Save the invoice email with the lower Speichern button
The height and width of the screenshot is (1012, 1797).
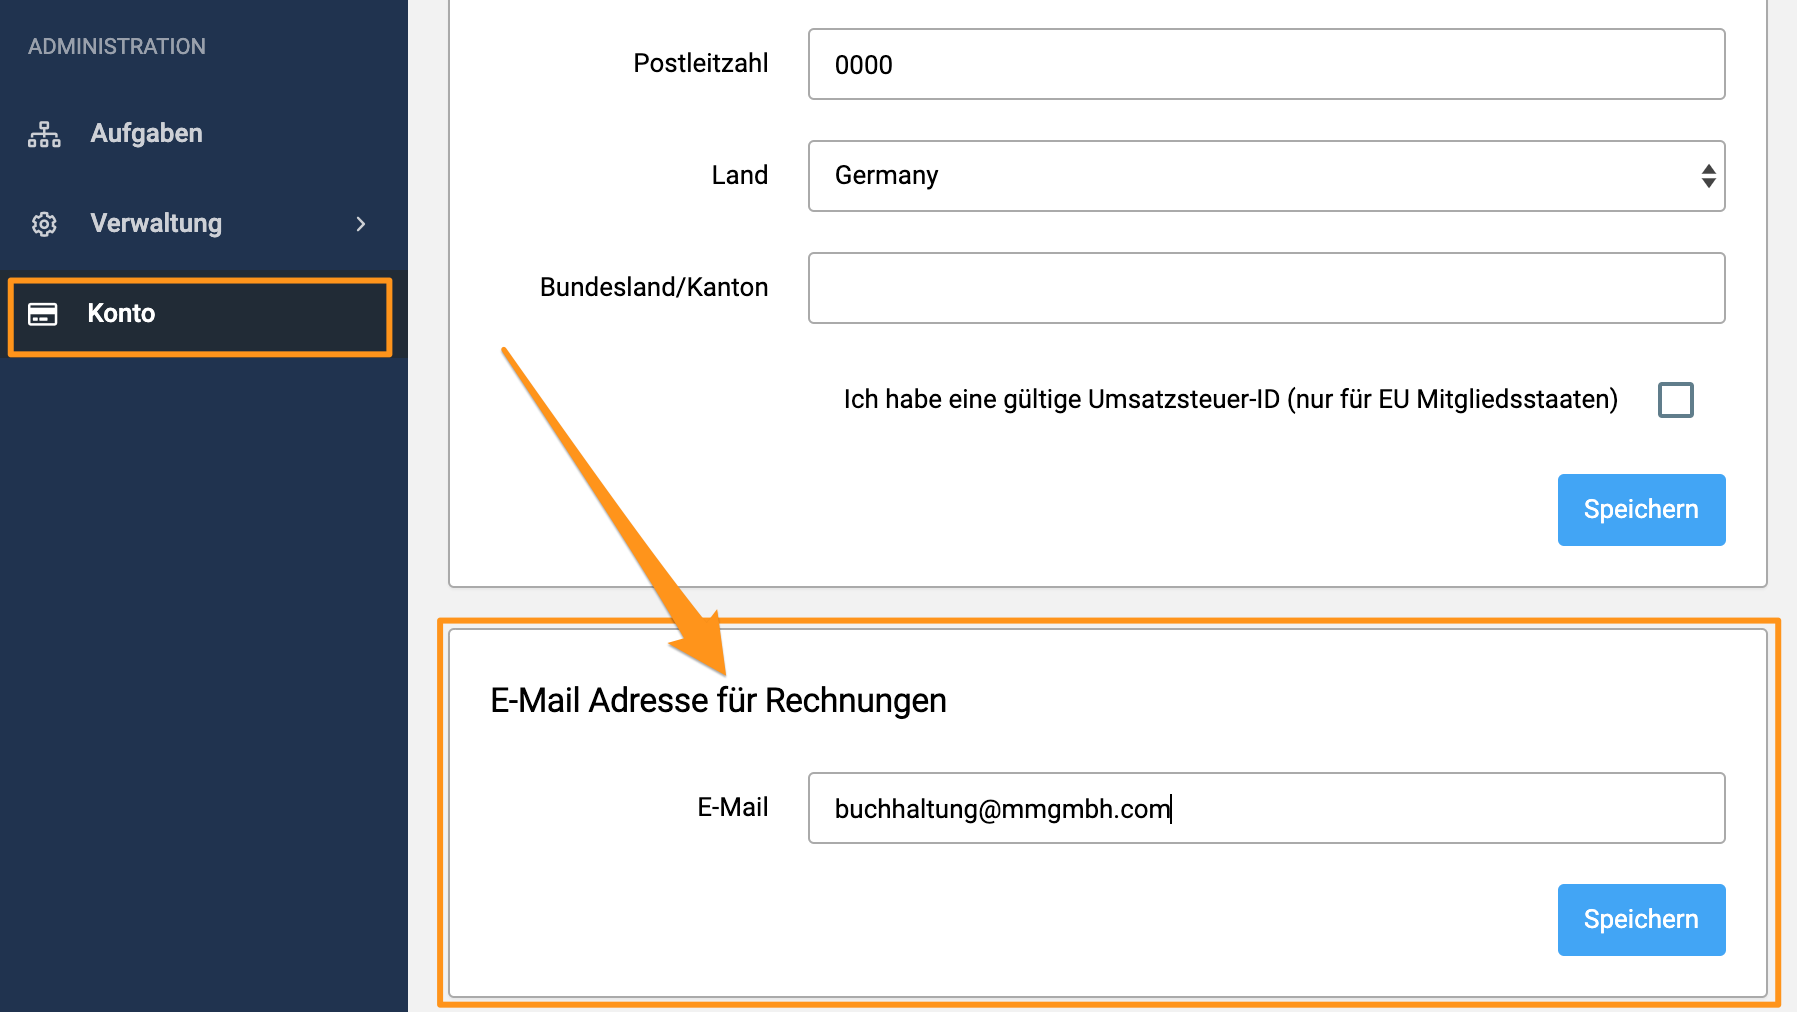1641,920
